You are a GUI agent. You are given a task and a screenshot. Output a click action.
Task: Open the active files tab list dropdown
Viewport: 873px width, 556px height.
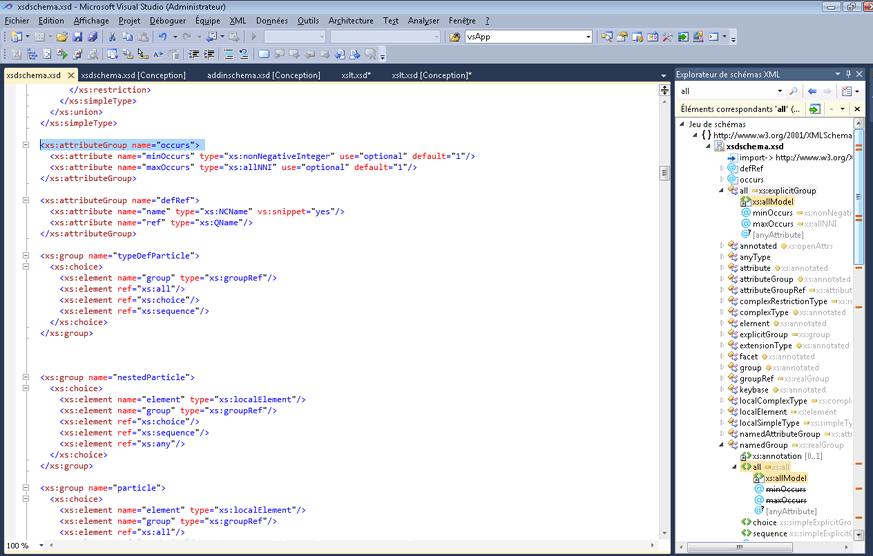664,75
